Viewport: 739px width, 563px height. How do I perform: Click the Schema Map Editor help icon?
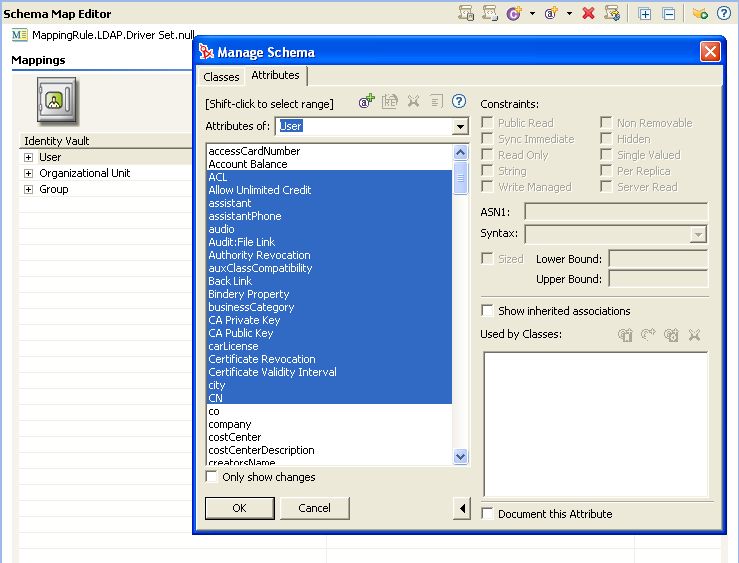pyautogui.click(x=724, y=13)
